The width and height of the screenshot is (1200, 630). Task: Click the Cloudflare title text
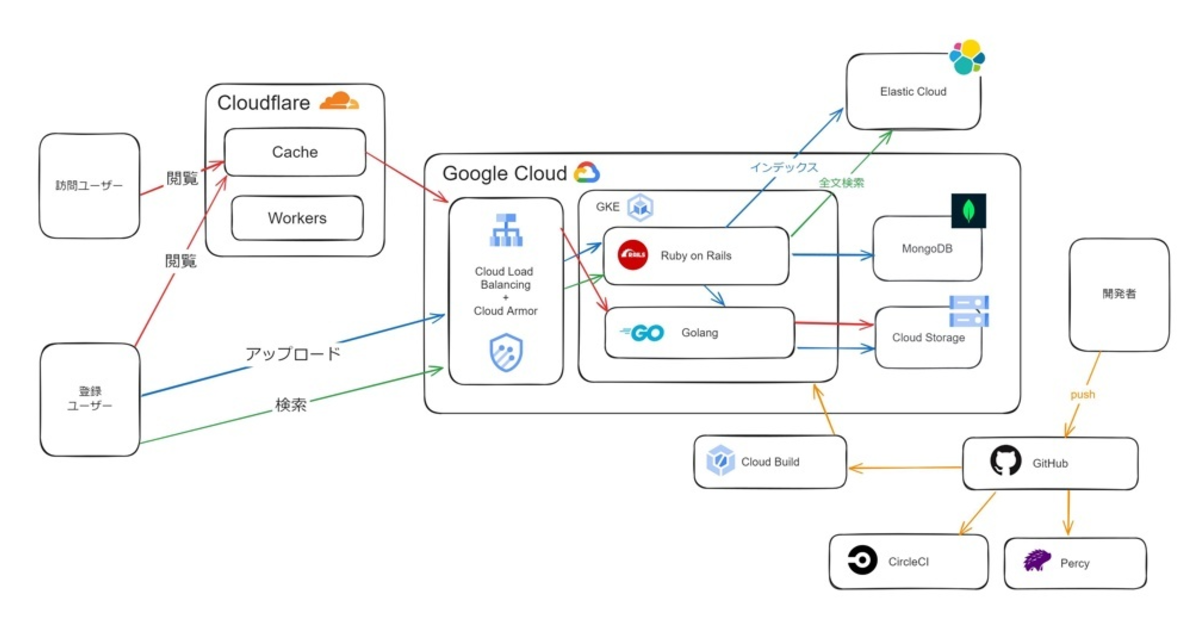click(x=265, y=102)
